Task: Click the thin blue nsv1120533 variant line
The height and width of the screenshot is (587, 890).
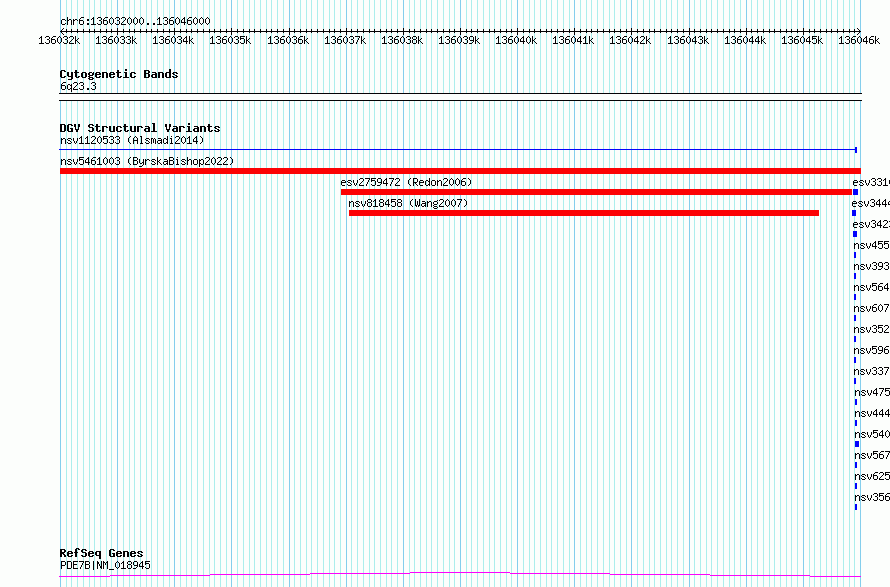Action: 458,150
